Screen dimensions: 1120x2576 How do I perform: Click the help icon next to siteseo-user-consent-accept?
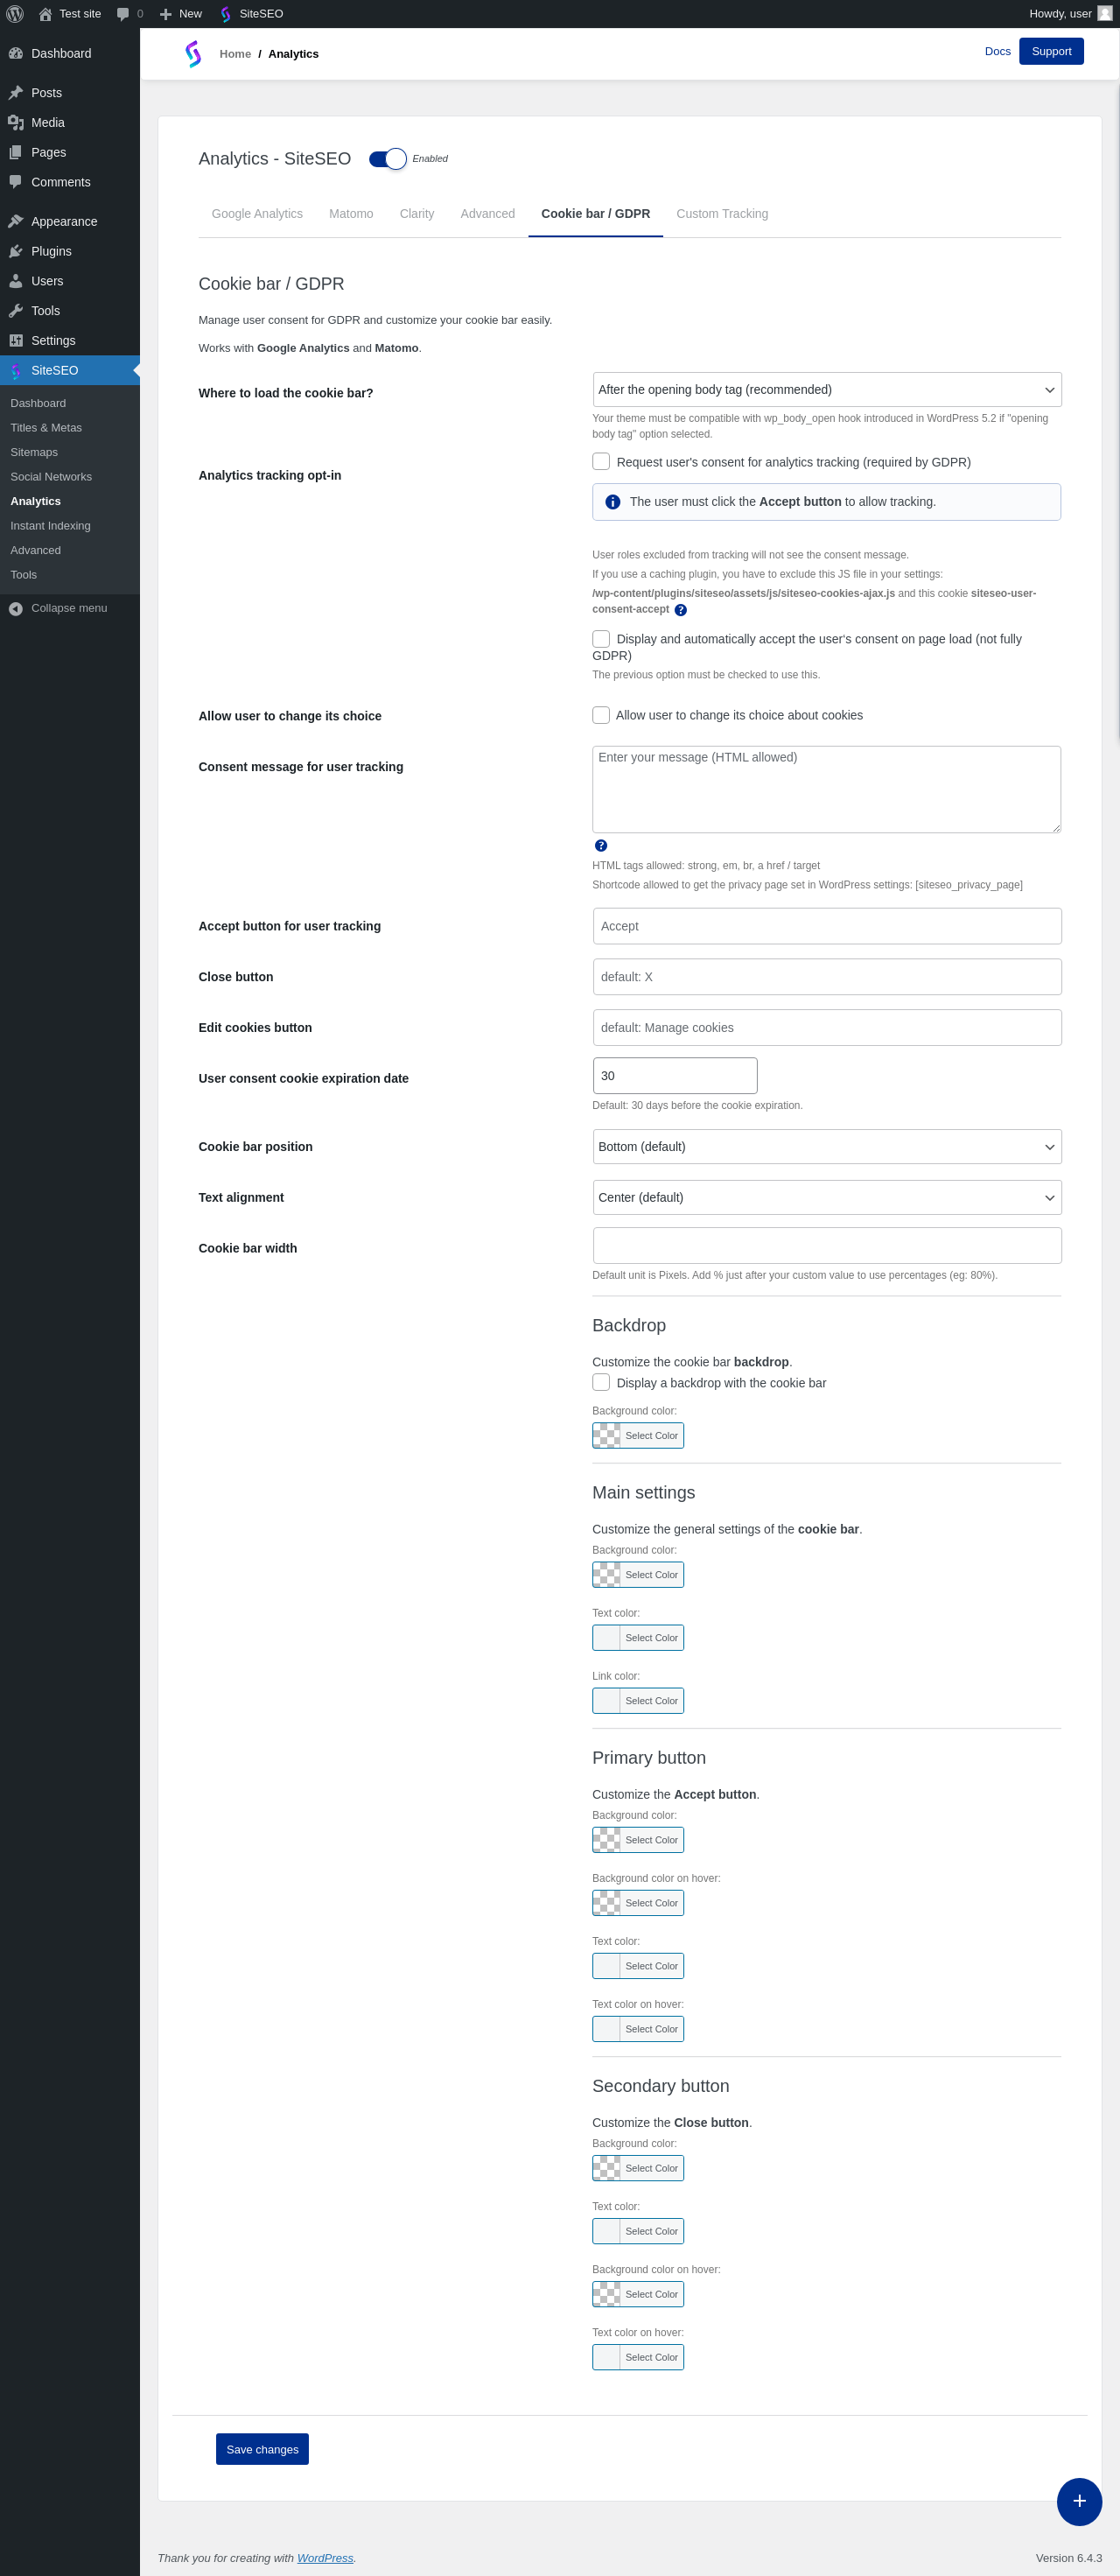coord(681,610)
